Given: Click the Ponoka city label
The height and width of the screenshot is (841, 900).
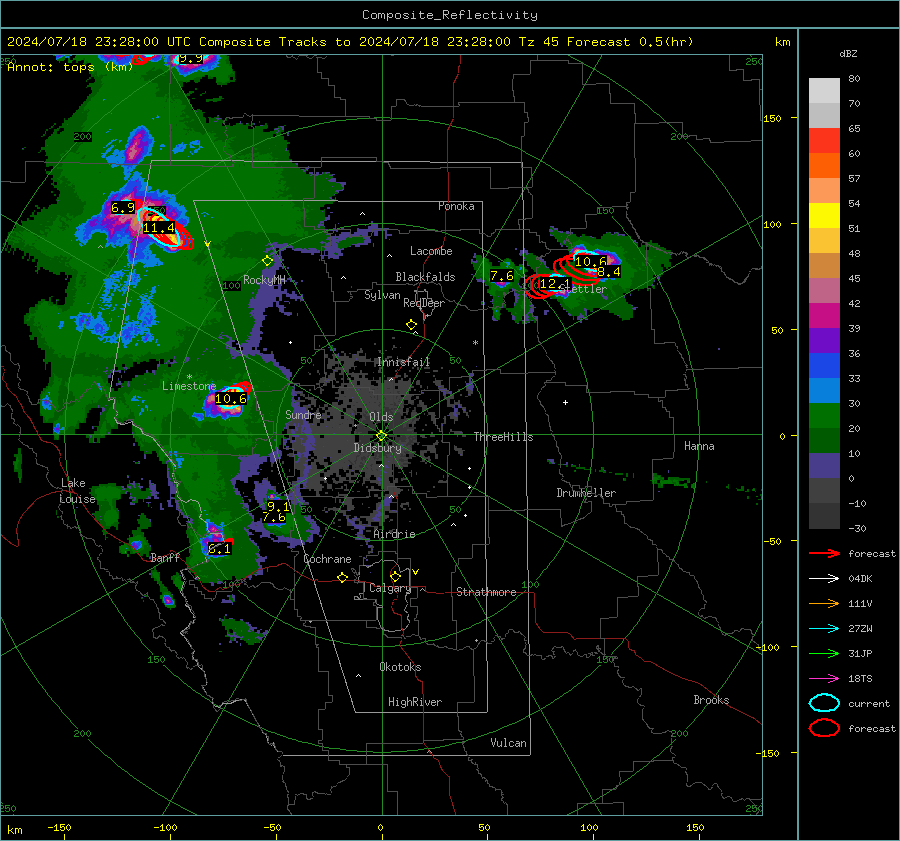Looking at the screenshot, I should (x=456, y=206).
